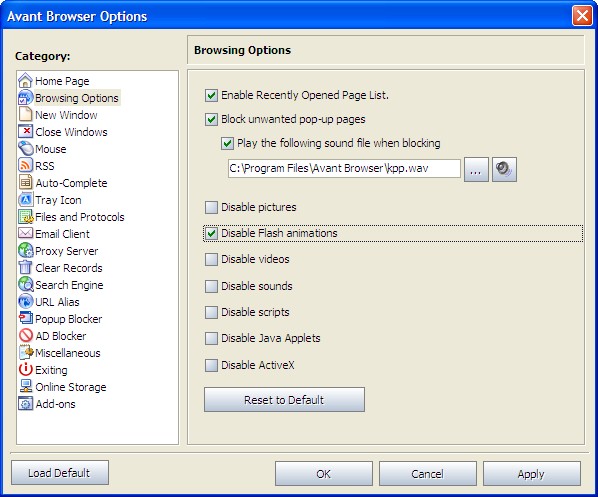Viewport: 598px width, 497px height.
Task: Click the Proxy Server globe icon
Action: (x=25, y=250)
